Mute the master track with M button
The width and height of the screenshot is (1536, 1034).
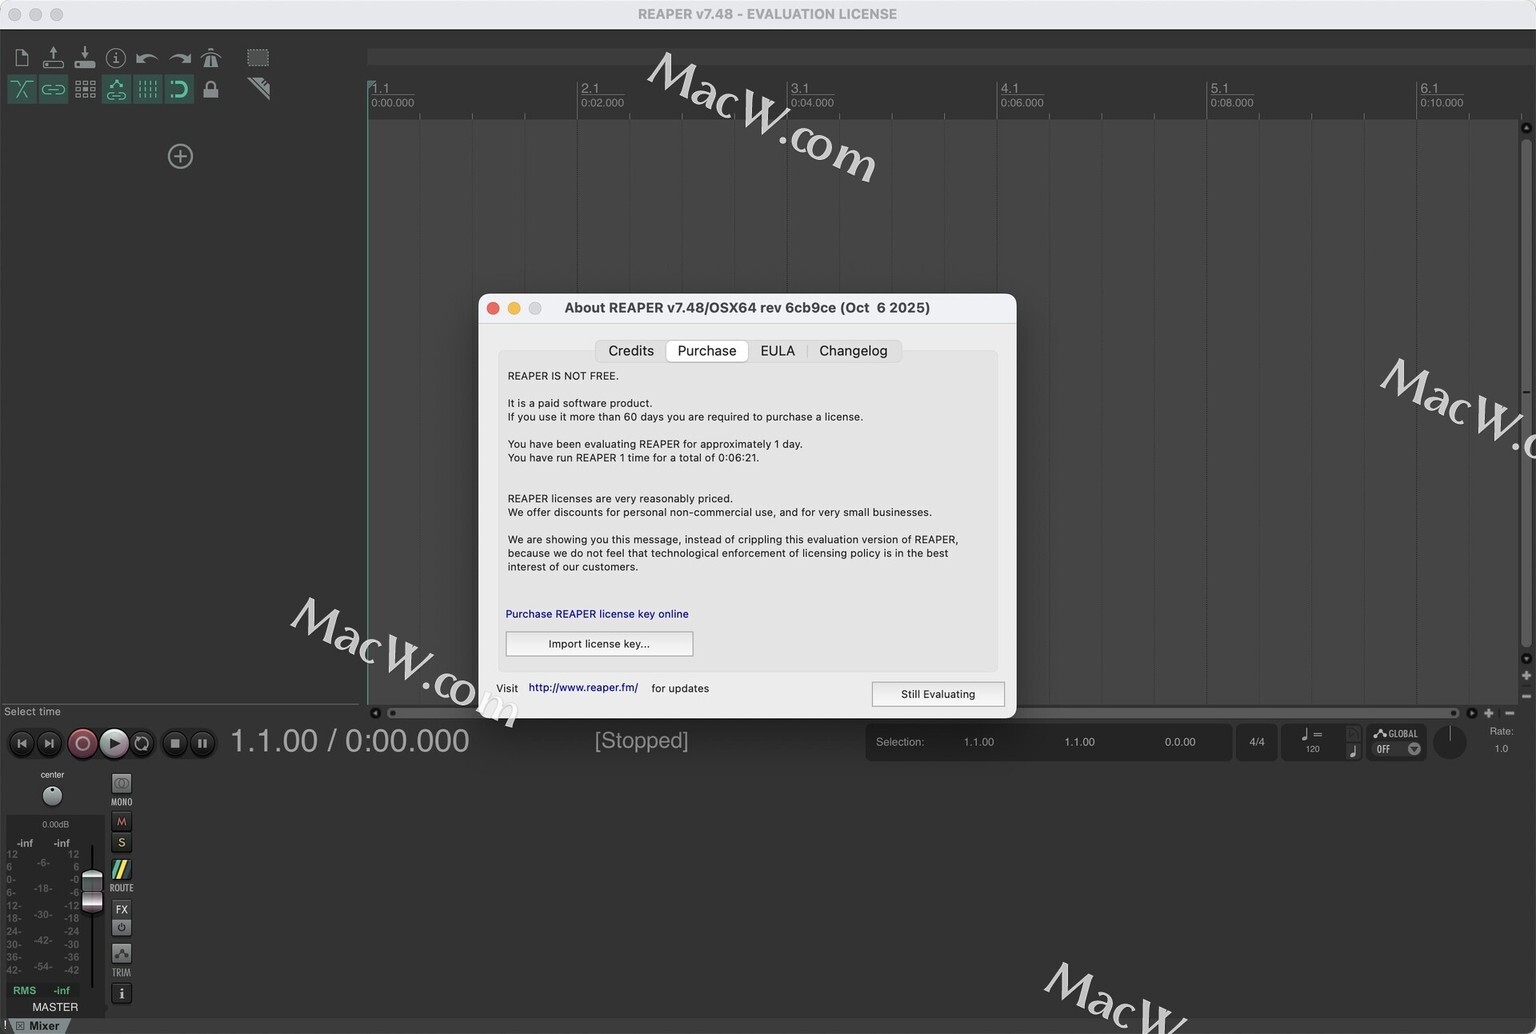[121, 822]
